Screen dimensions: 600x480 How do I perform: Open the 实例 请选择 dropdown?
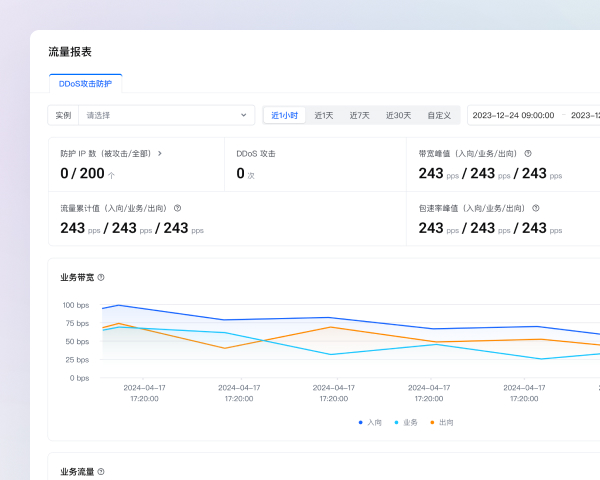pyautogui.click(x=160, y=115)
